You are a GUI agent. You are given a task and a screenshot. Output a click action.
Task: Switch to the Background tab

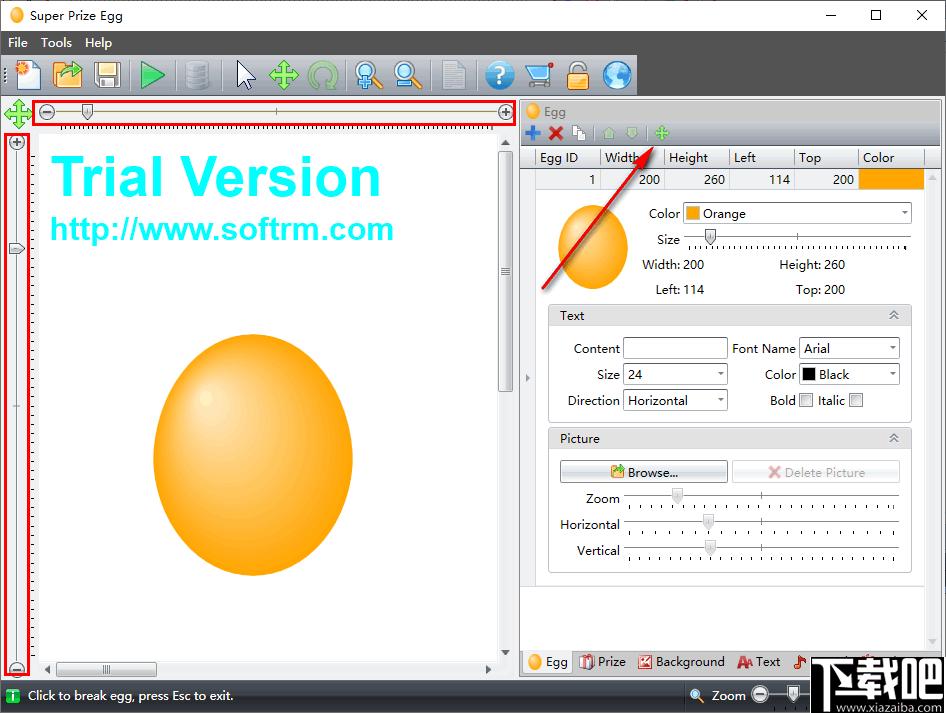pyautogui.click(x=682, y=662)
